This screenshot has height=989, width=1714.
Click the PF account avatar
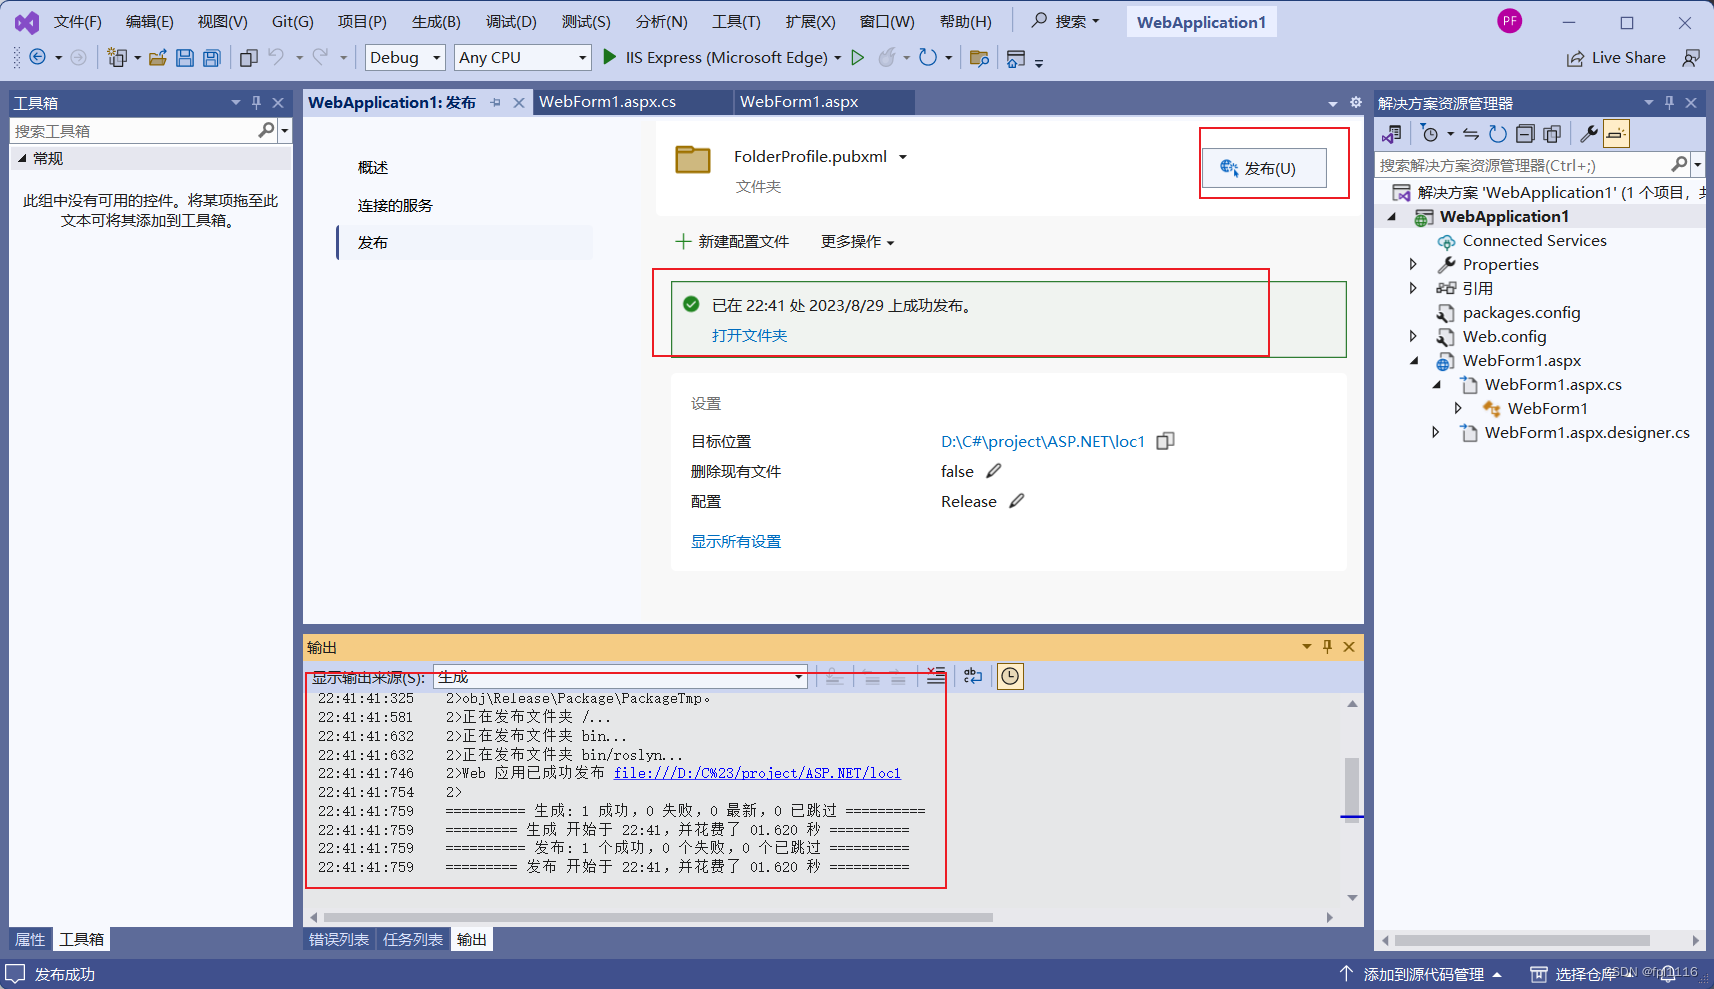[x=1510, y=21]
